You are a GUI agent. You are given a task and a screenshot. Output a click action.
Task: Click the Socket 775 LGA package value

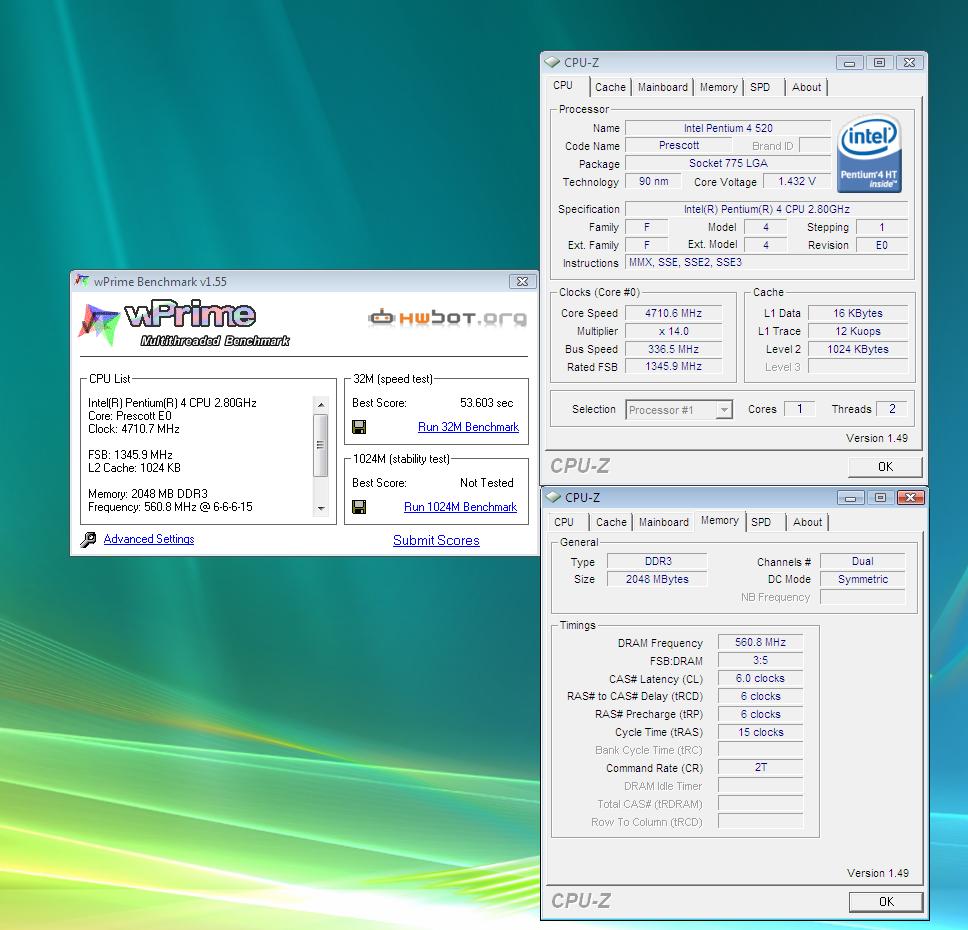[x=728, y=163]
